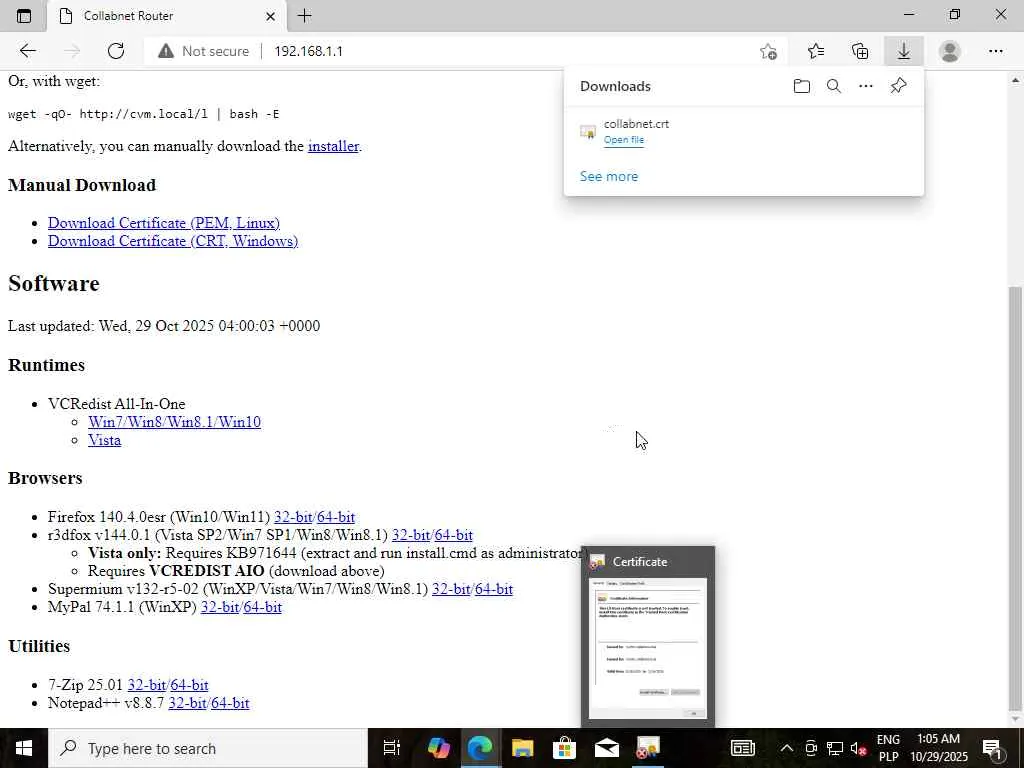Open News and interests taskbar widget
1024x768 pixels.
point(743,748)
